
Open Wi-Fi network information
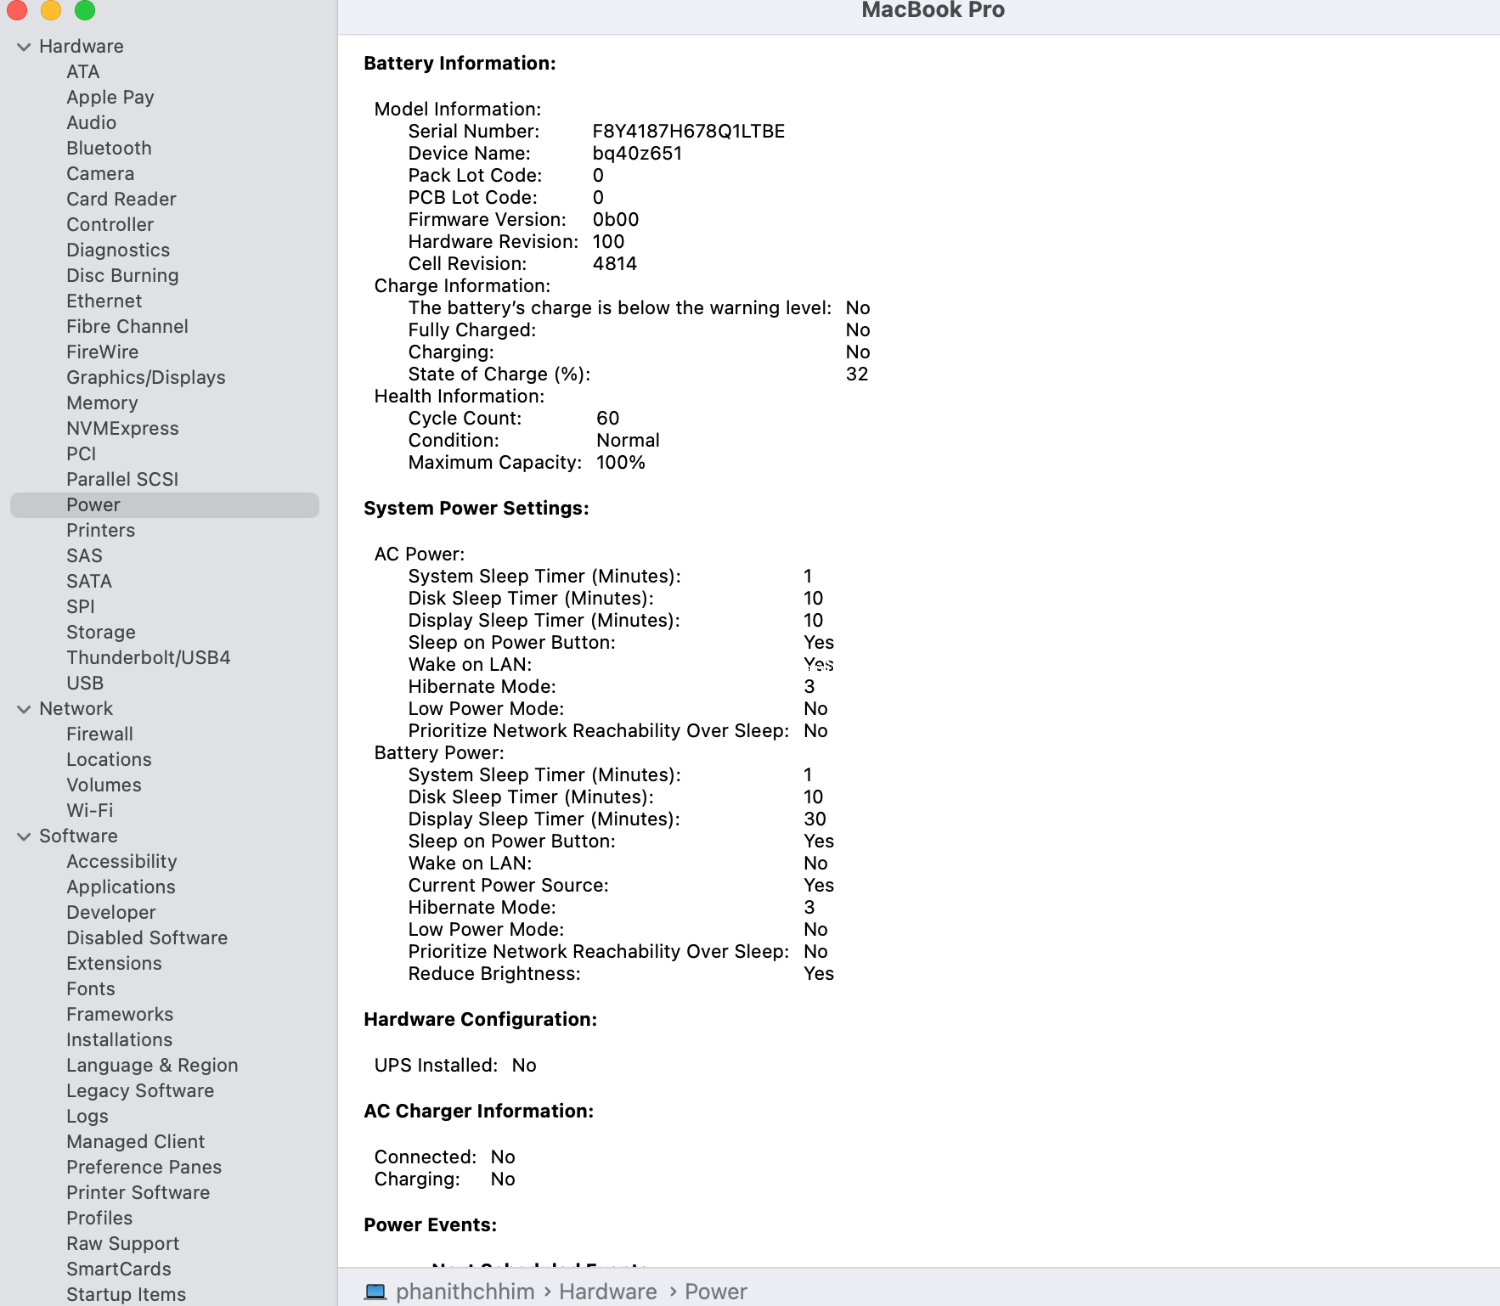[89, 811]
